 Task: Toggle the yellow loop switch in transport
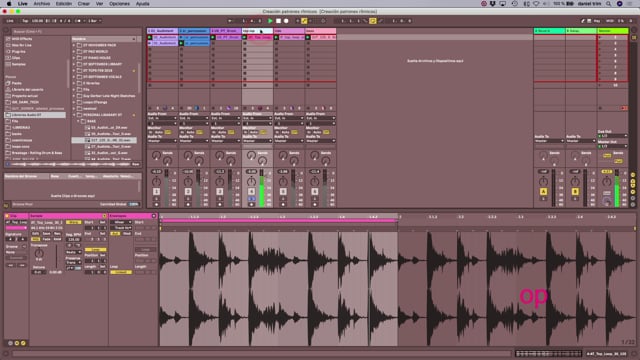coord(373,21)
